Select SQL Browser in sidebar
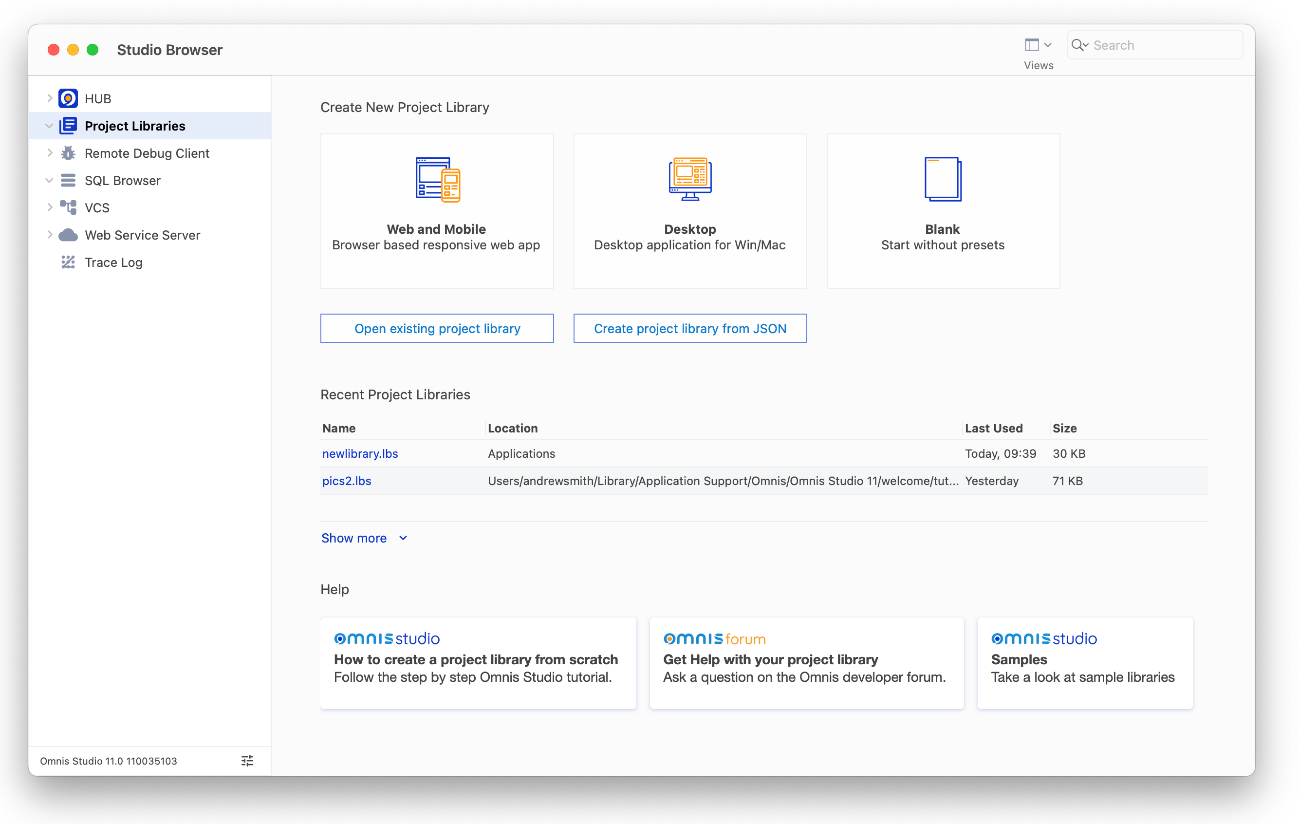1299x824 pixels. pos(123,181)
